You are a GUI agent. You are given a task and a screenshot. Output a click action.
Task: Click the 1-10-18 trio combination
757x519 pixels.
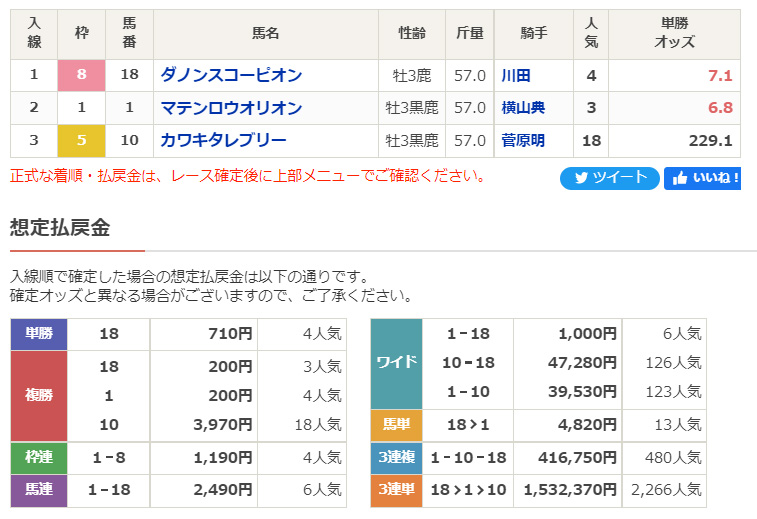(468, 457)
